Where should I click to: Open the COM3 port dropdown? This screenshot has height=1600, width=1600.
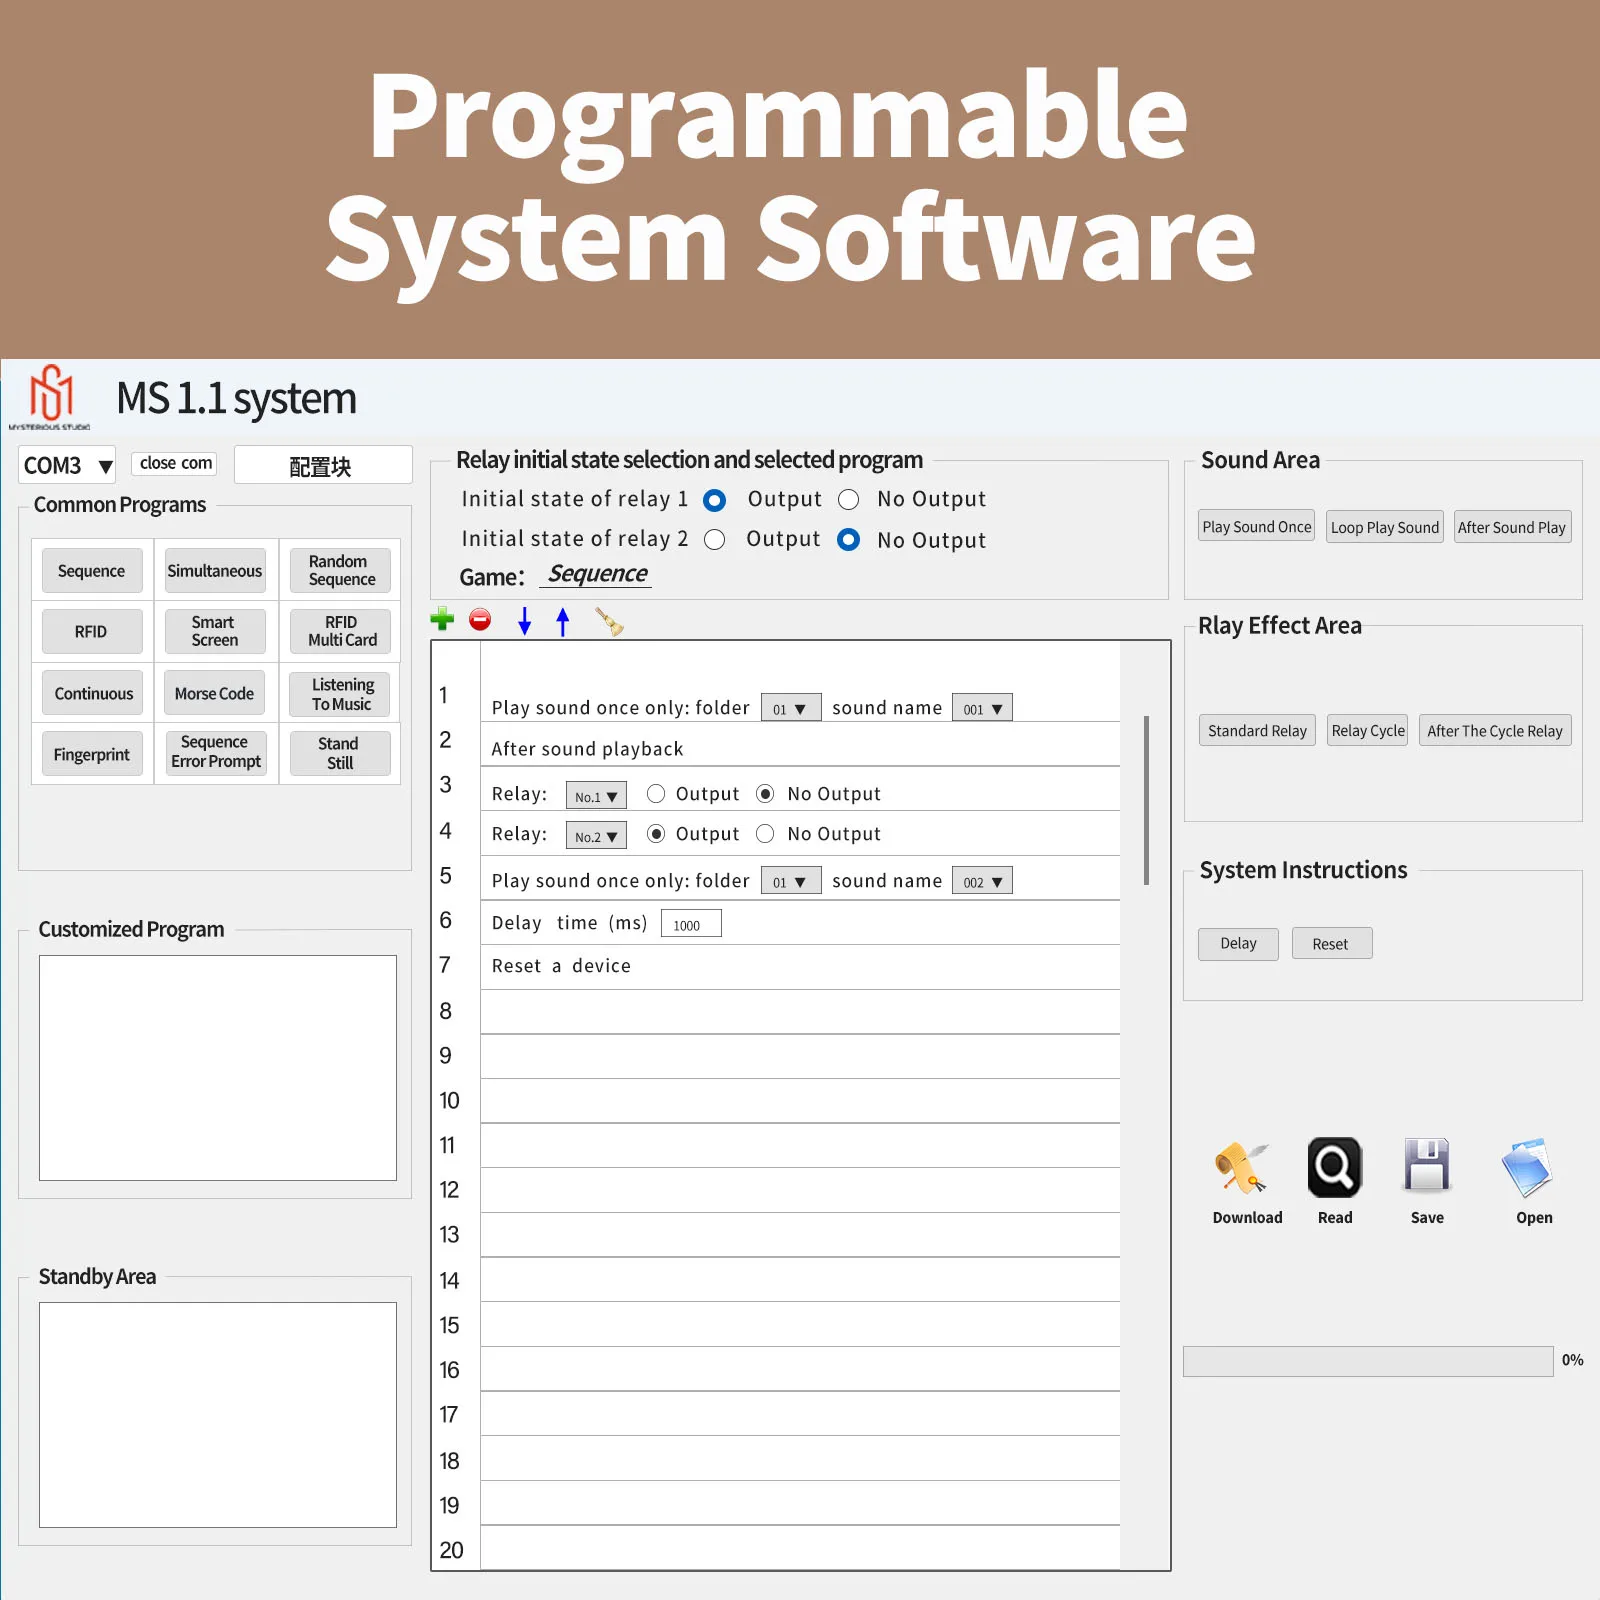click(x=67, y=465)
